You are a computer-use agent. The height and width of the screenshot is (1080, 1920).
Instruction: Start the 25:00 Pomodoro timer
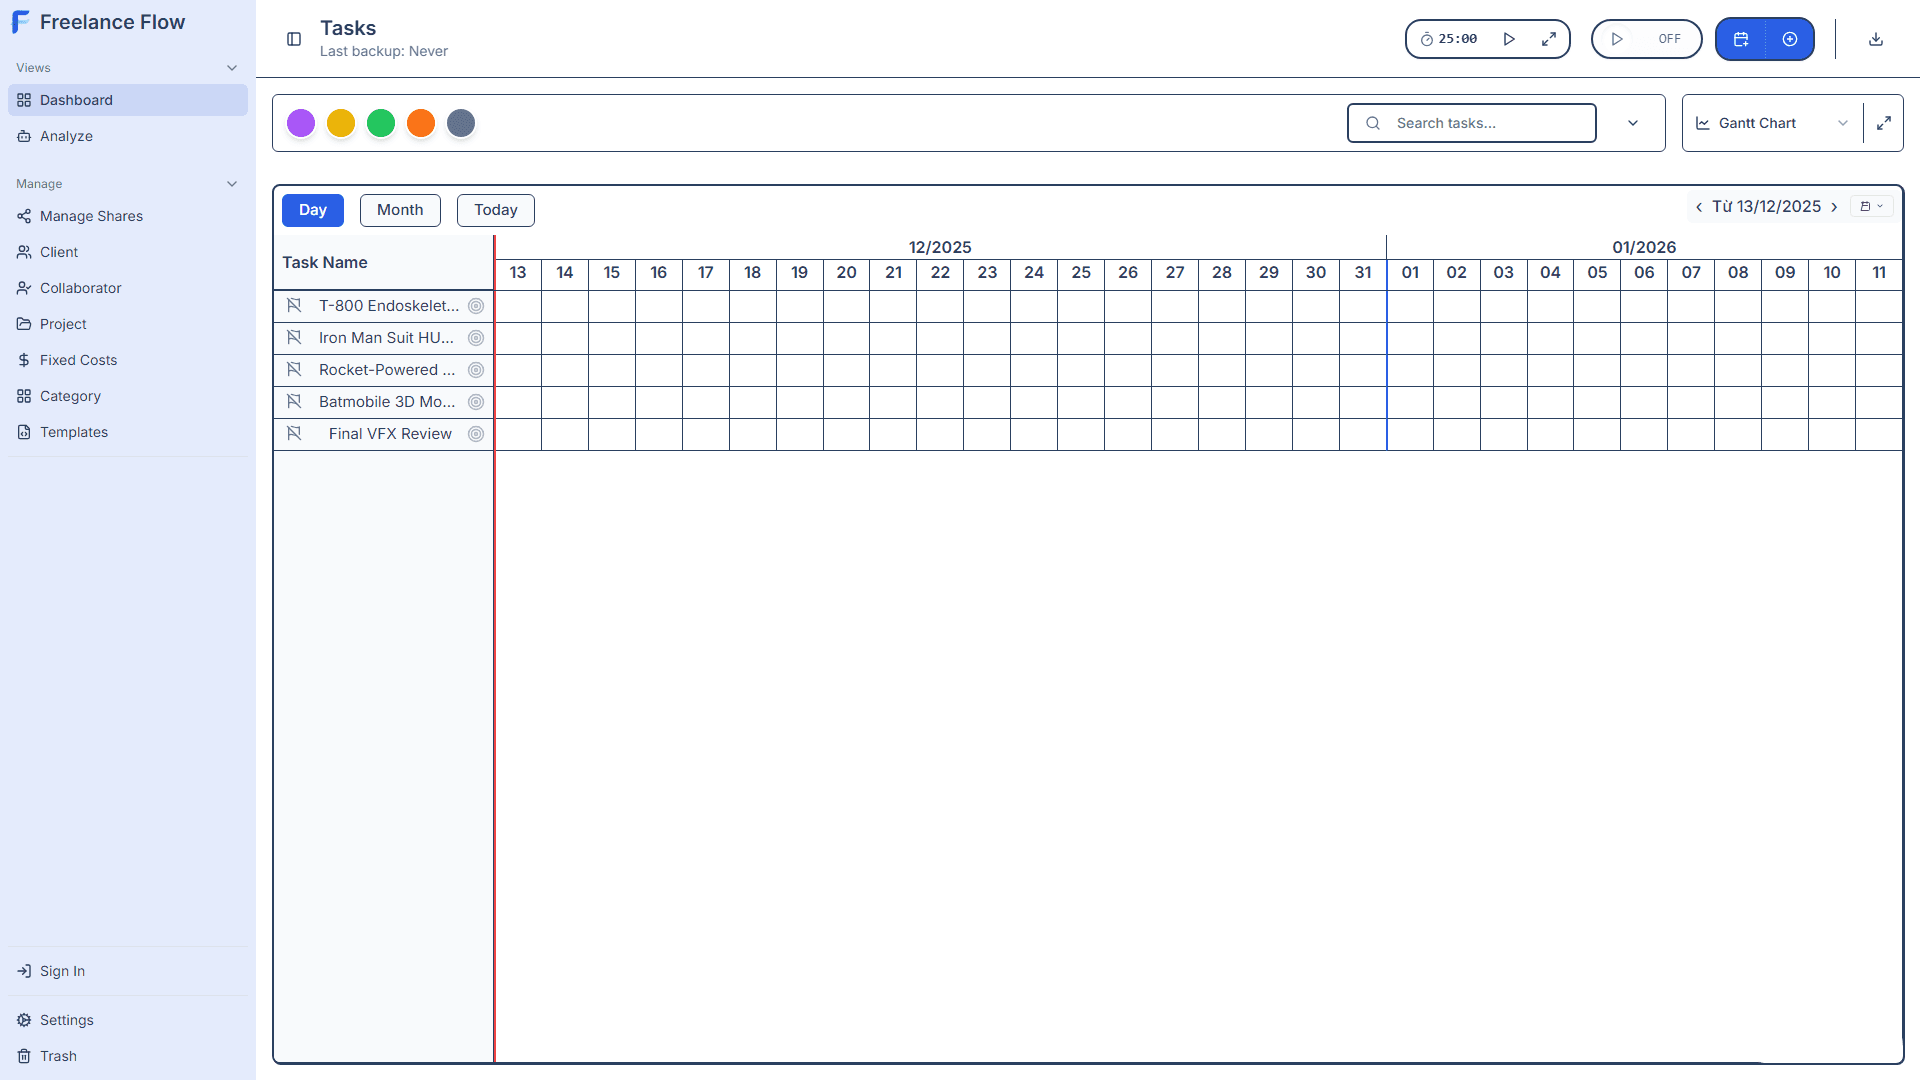(x=1509, y=39)
